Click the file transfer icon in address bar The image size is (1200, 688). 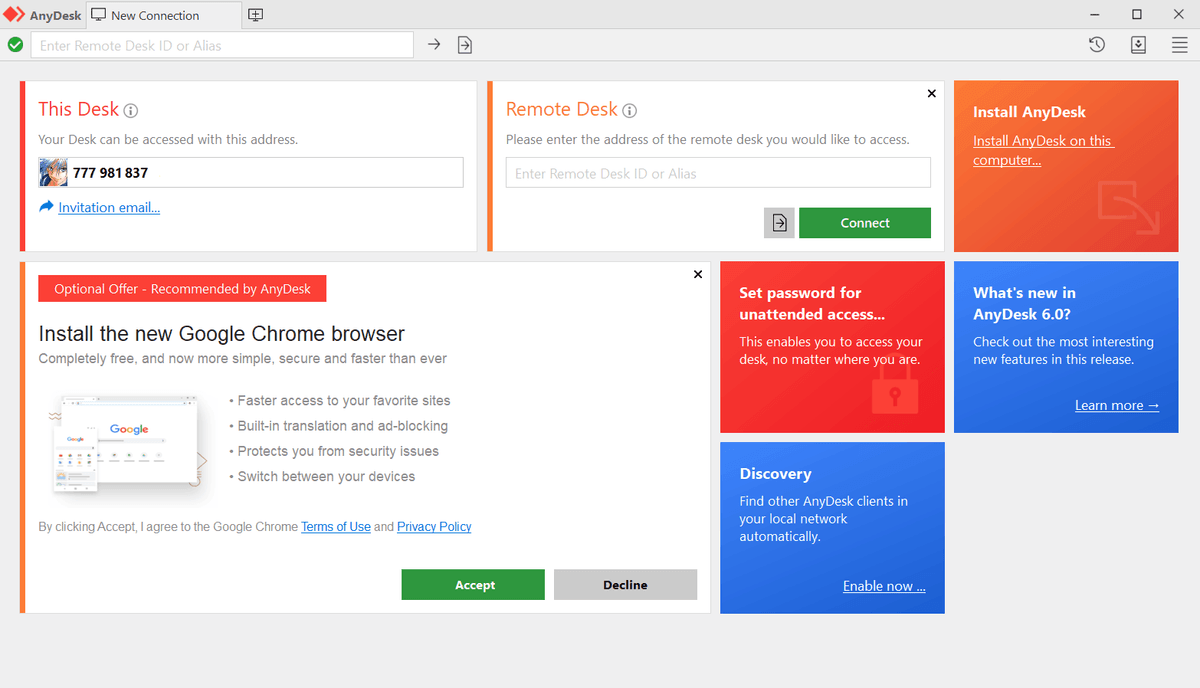click(x=465, y=45)
